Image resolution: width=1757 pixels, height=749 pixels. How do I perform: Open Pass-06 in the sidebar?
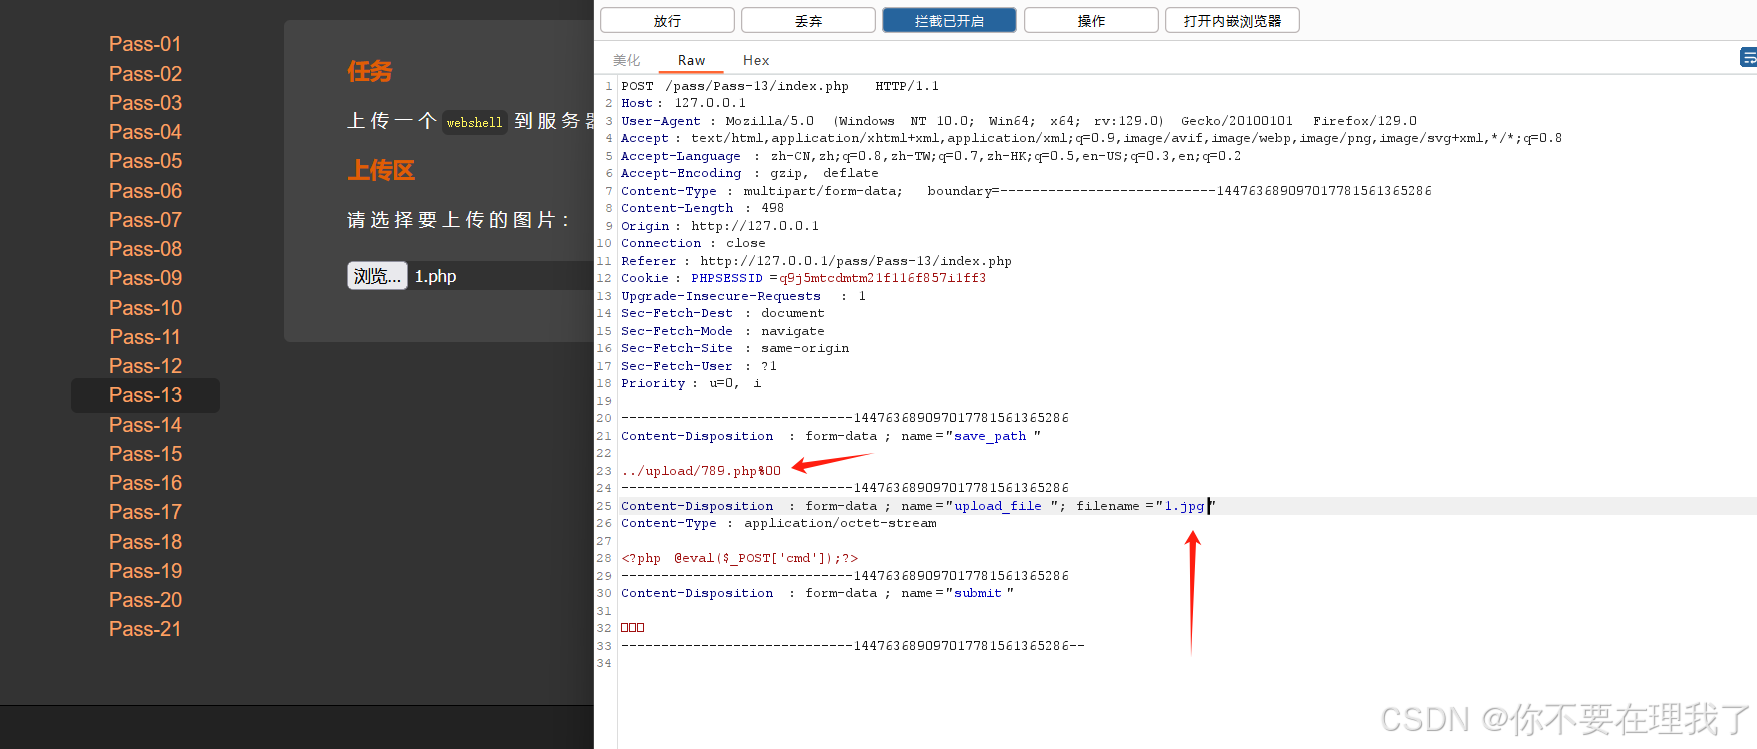click(145, 191)
